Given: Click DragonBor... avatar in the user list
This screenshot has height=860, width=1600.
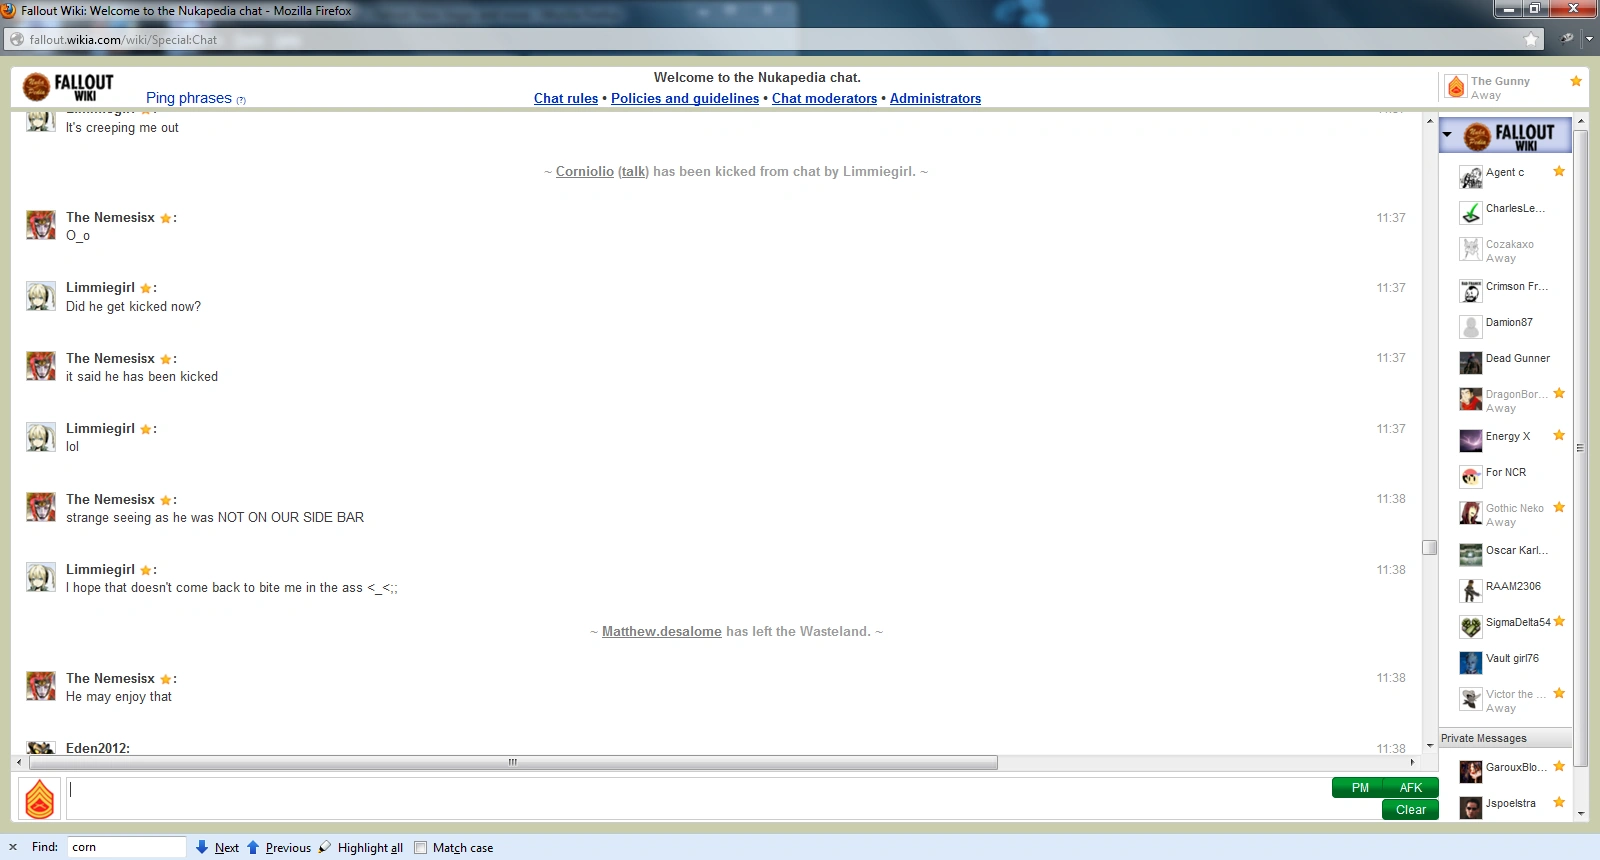Looking at the screenshot, I should click(x=1470, y=399).
